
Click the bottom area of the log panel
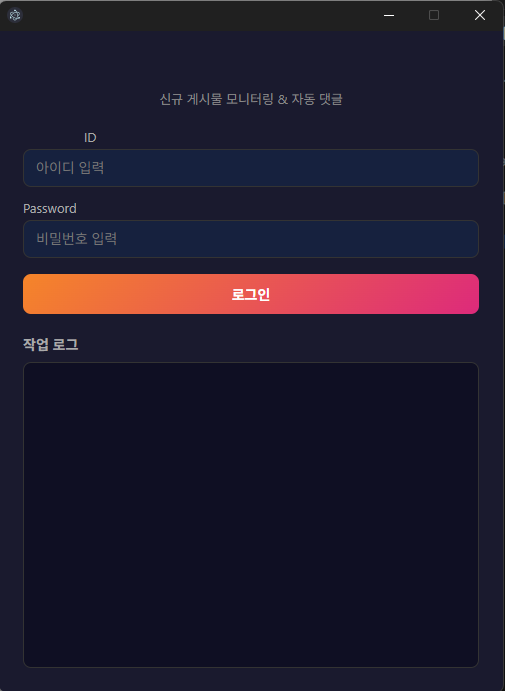251,648
